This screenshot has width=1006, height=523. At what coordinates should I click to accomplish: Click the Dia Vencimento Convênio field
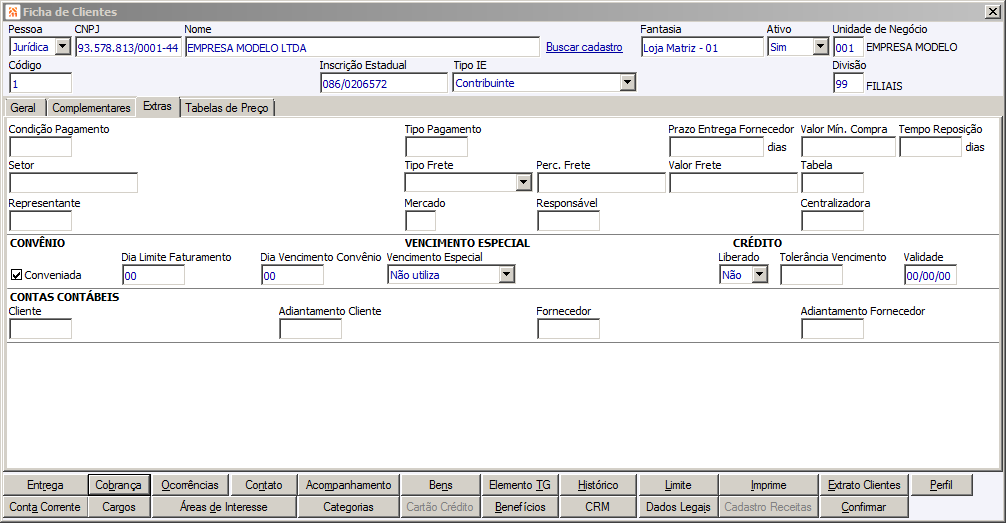coord(293,275)
